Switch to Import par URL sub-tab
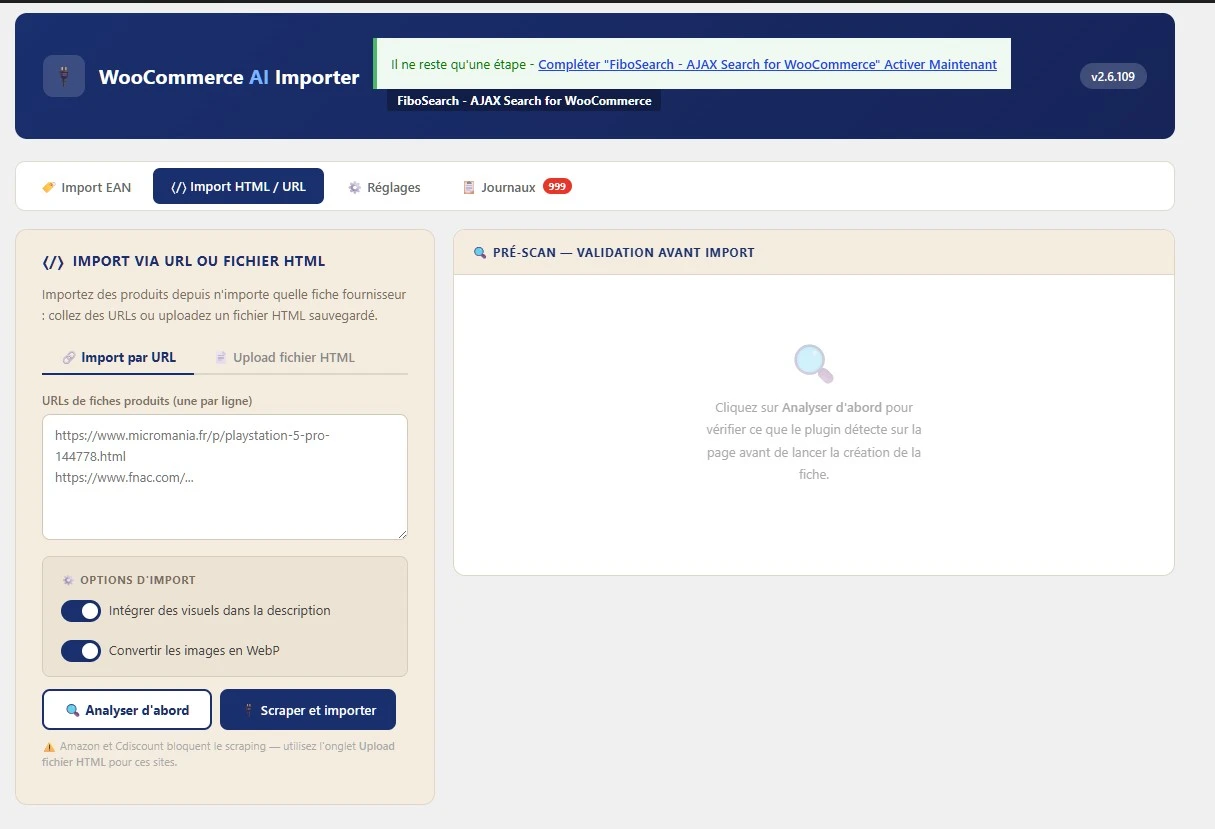The image size is (1215, 829). 118,358
